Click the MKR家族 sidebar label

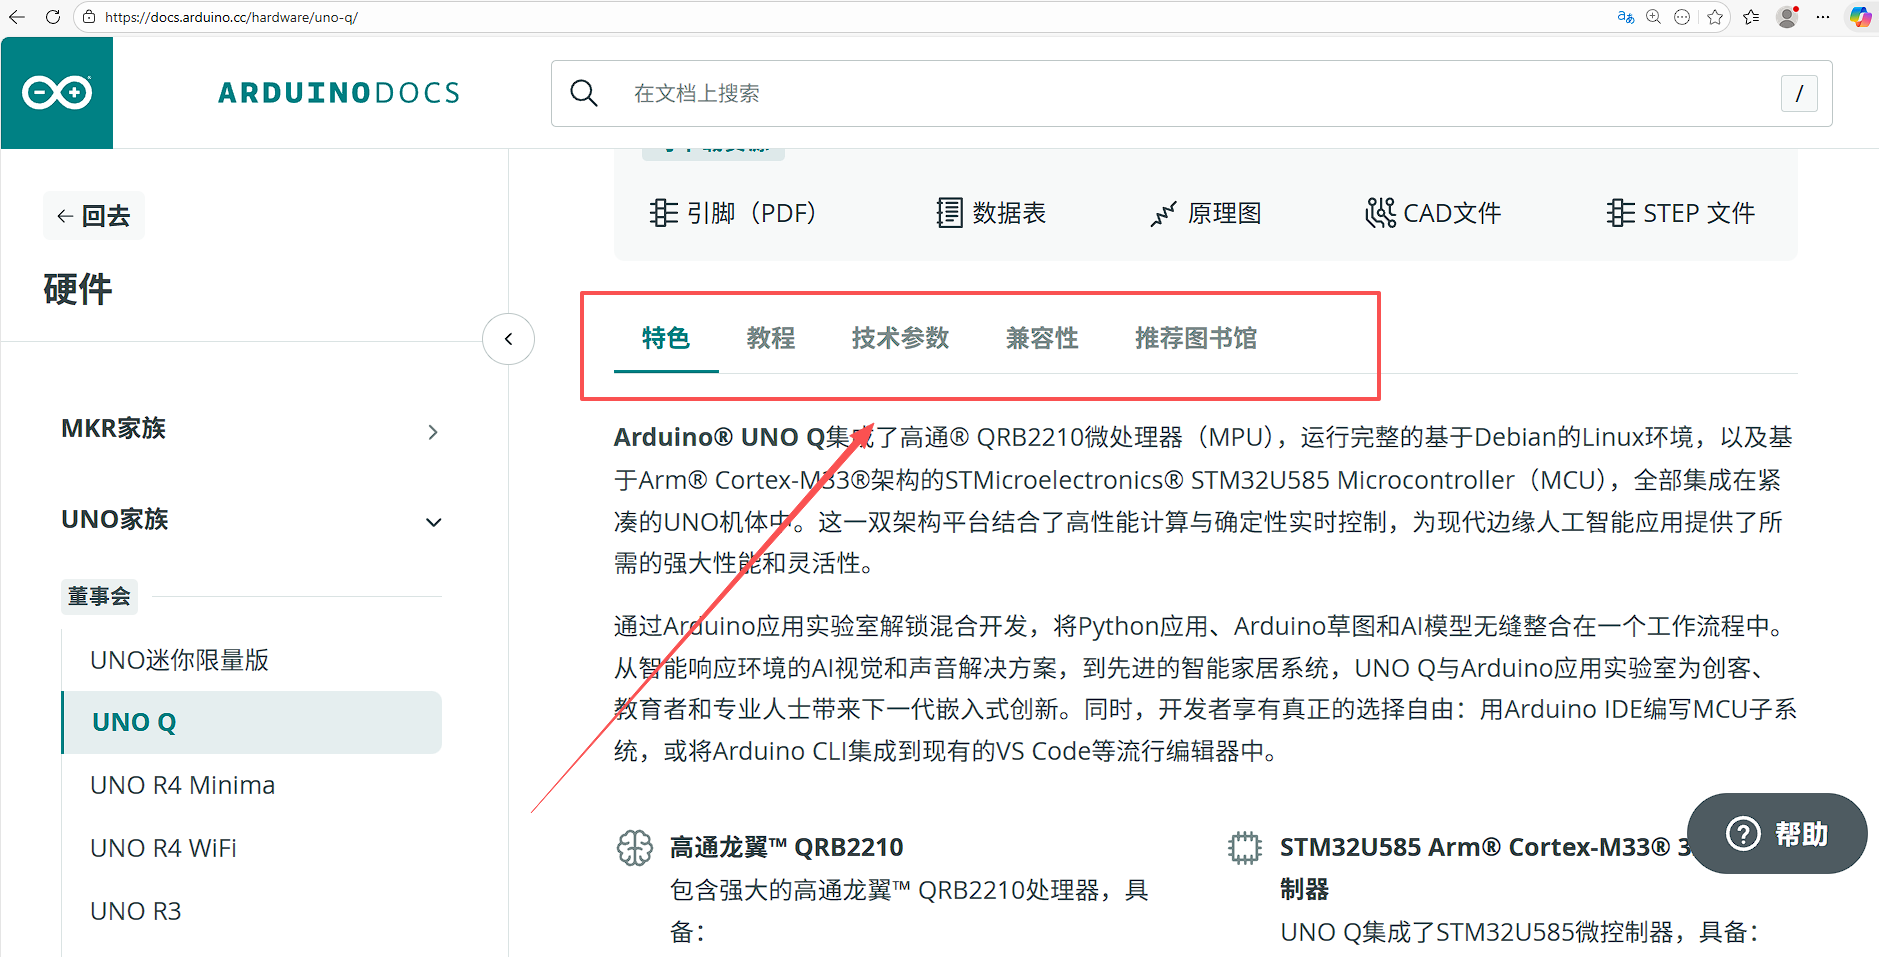(113, 429)
